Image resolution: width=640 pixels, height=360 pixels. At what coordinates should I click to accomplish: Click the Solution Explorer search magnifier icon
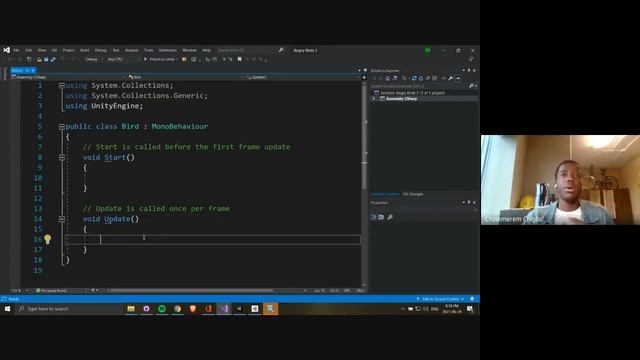pyautogui.click(x=471, y=86)
